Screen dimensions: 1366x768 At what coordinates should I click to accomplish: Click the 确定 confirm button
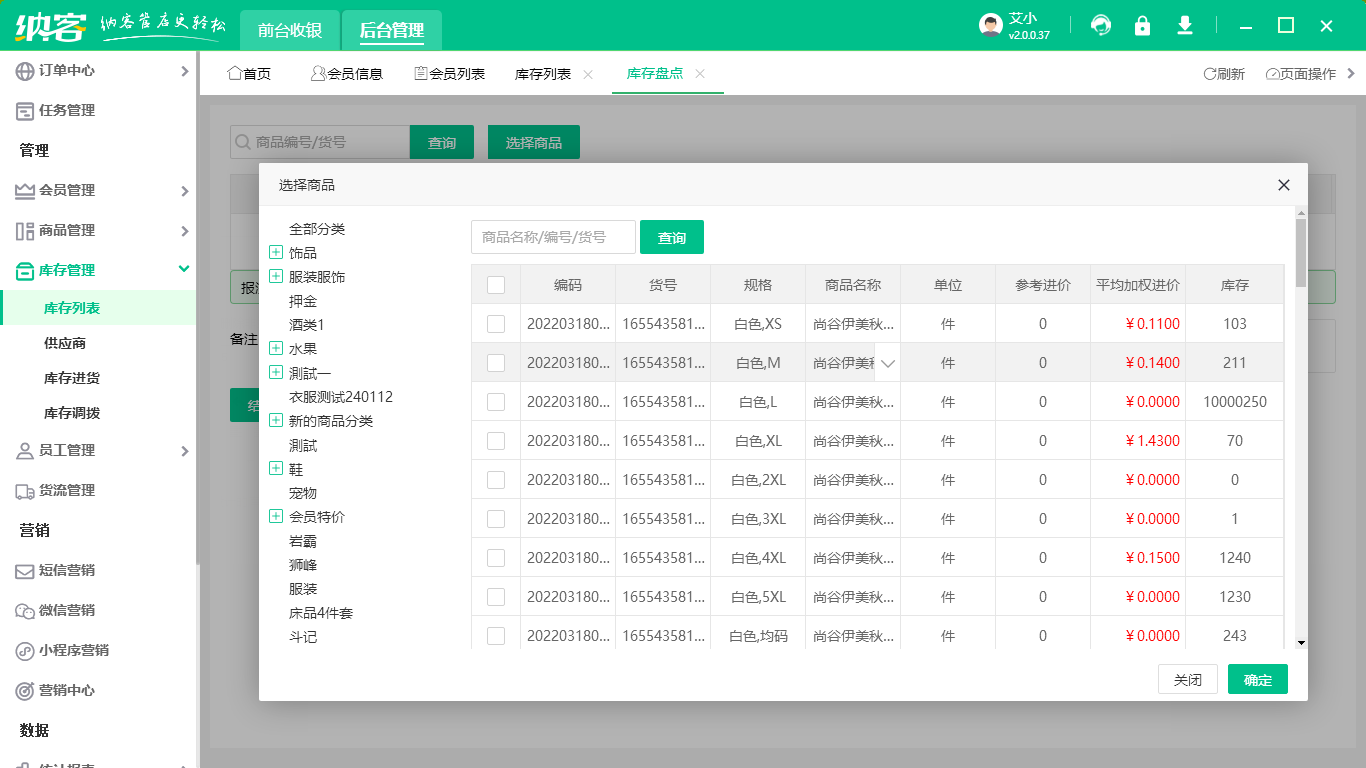click(1257, 678)
